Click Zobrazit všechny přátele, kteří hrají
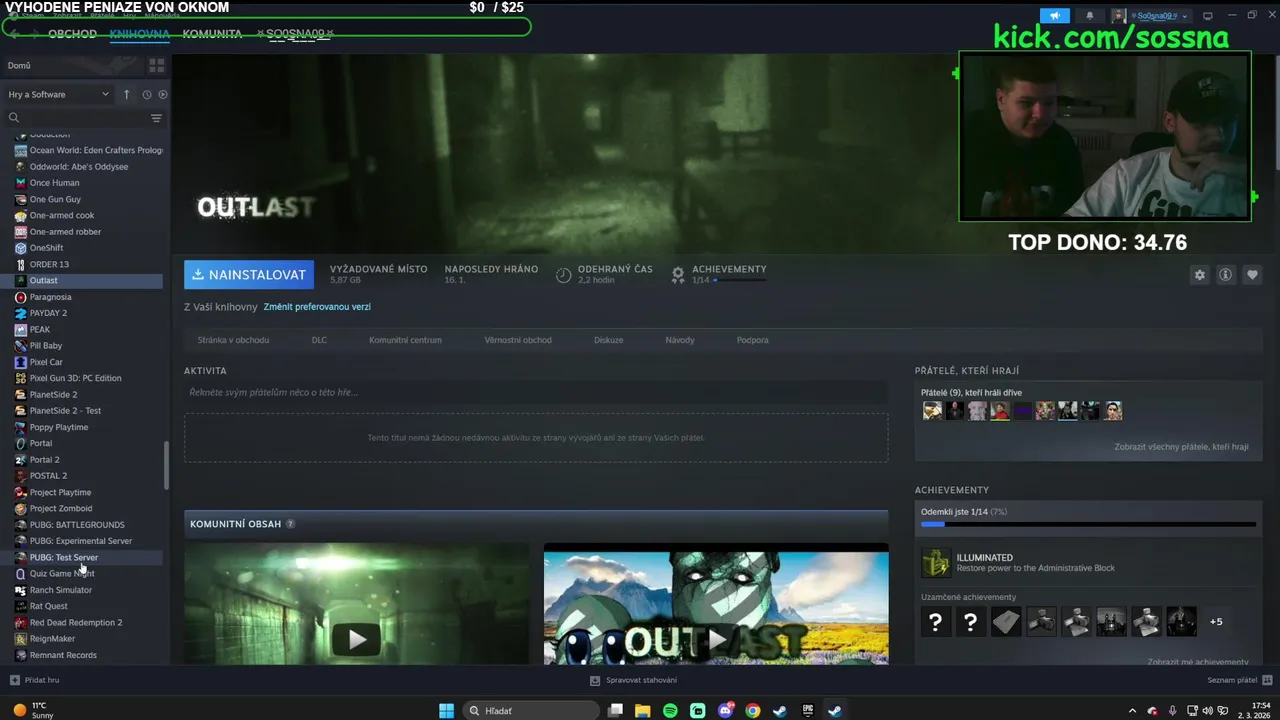1280x720 pixels. tap(1181, 447)
